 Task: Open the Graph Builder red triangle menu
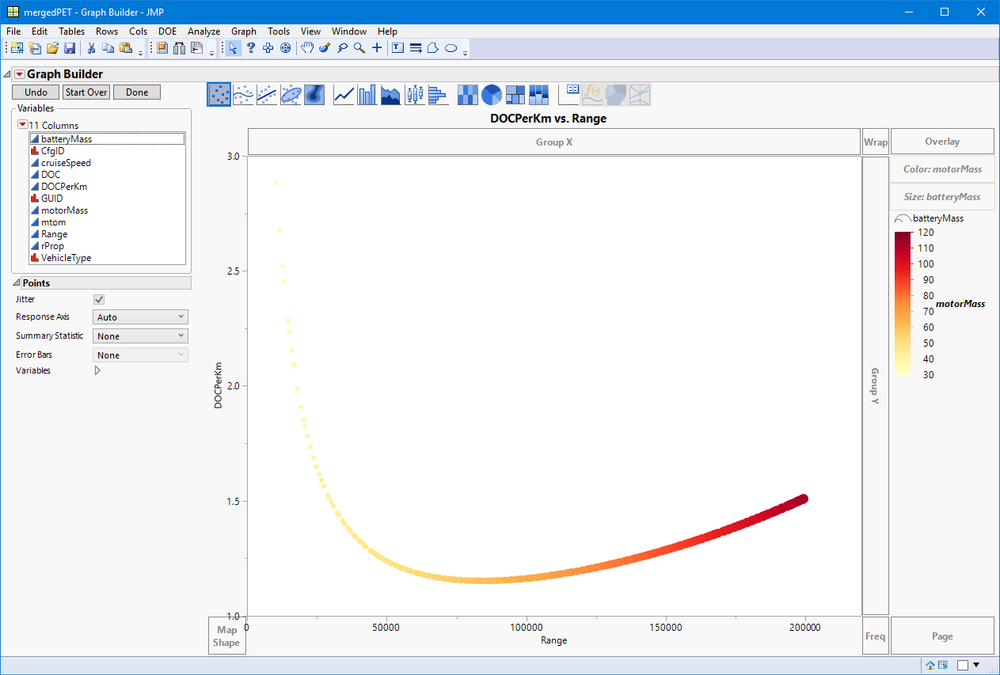(19, 74)
